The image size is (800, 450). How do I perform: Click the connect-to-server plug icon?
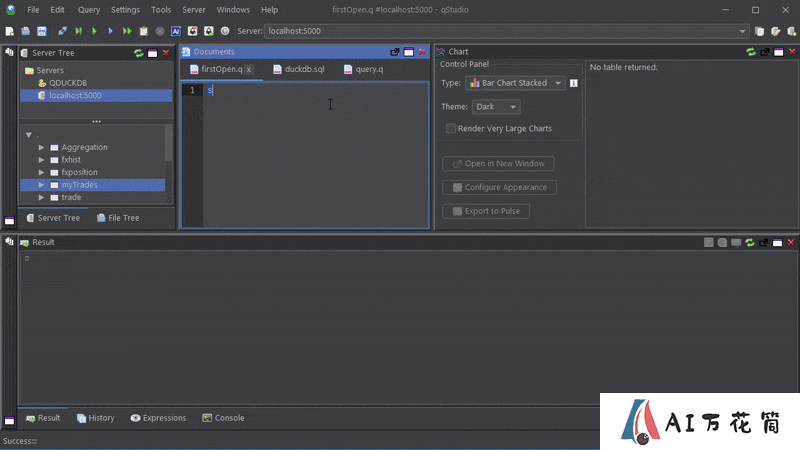click(x=62, y=31)
